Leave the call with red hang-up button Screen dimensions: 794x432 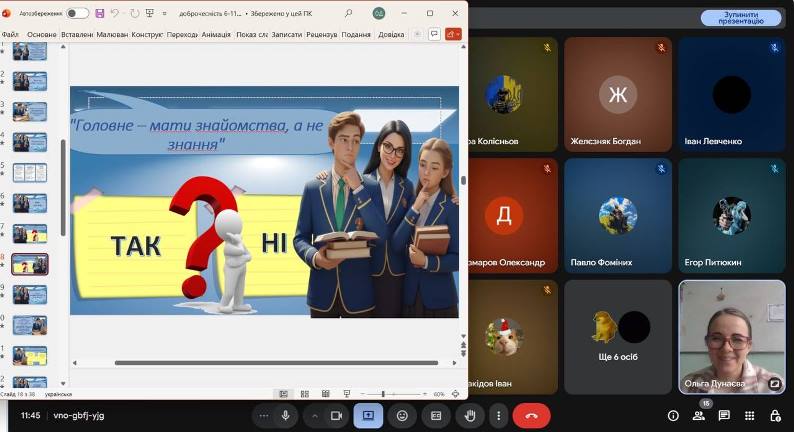[531, 416]
